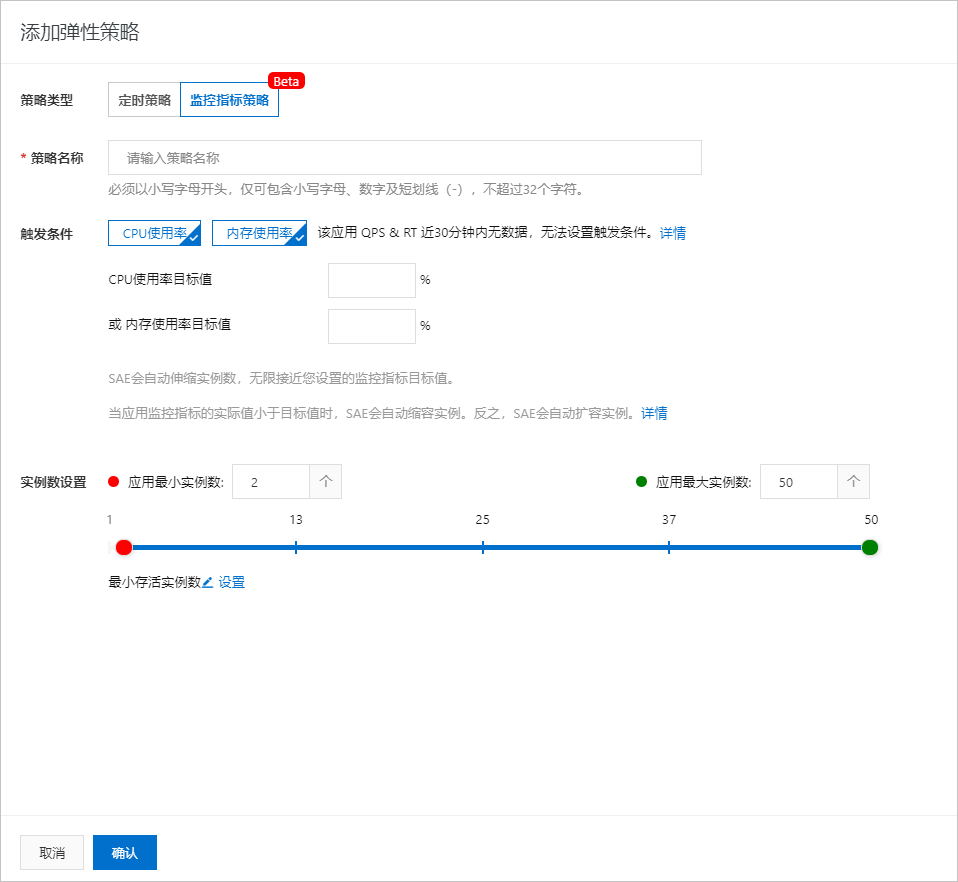Click the 触发条件 label
The image size is (958, 882).
point(46,234)
